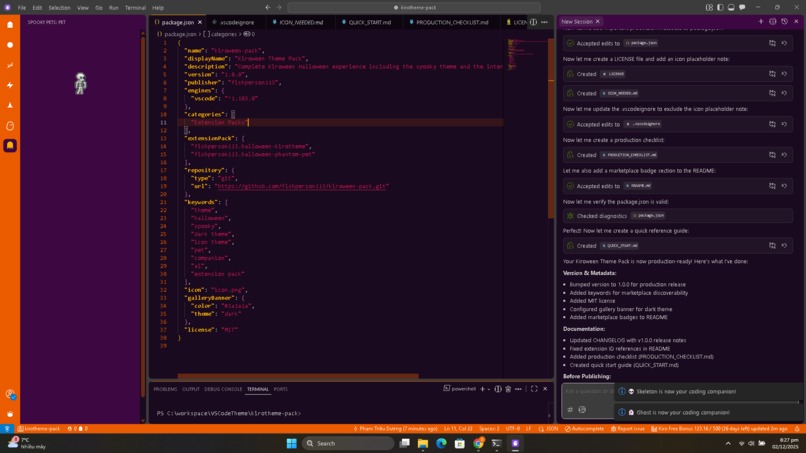Customize layout icon in title bar

tap(709, 8)
